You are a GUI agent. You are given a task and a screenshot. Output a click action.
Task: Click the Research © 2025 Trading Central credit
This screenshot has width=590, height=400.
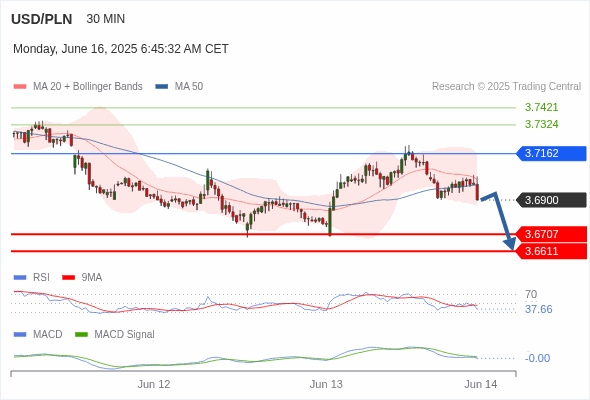tap(506, 87)
